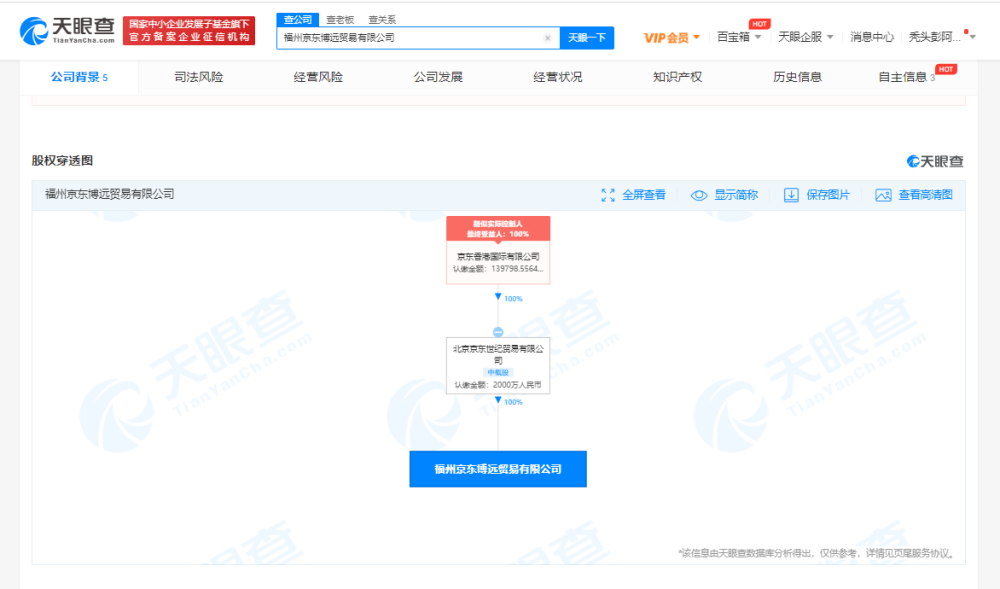Click the clear (x) icon in search box

[x=547, y=36]
